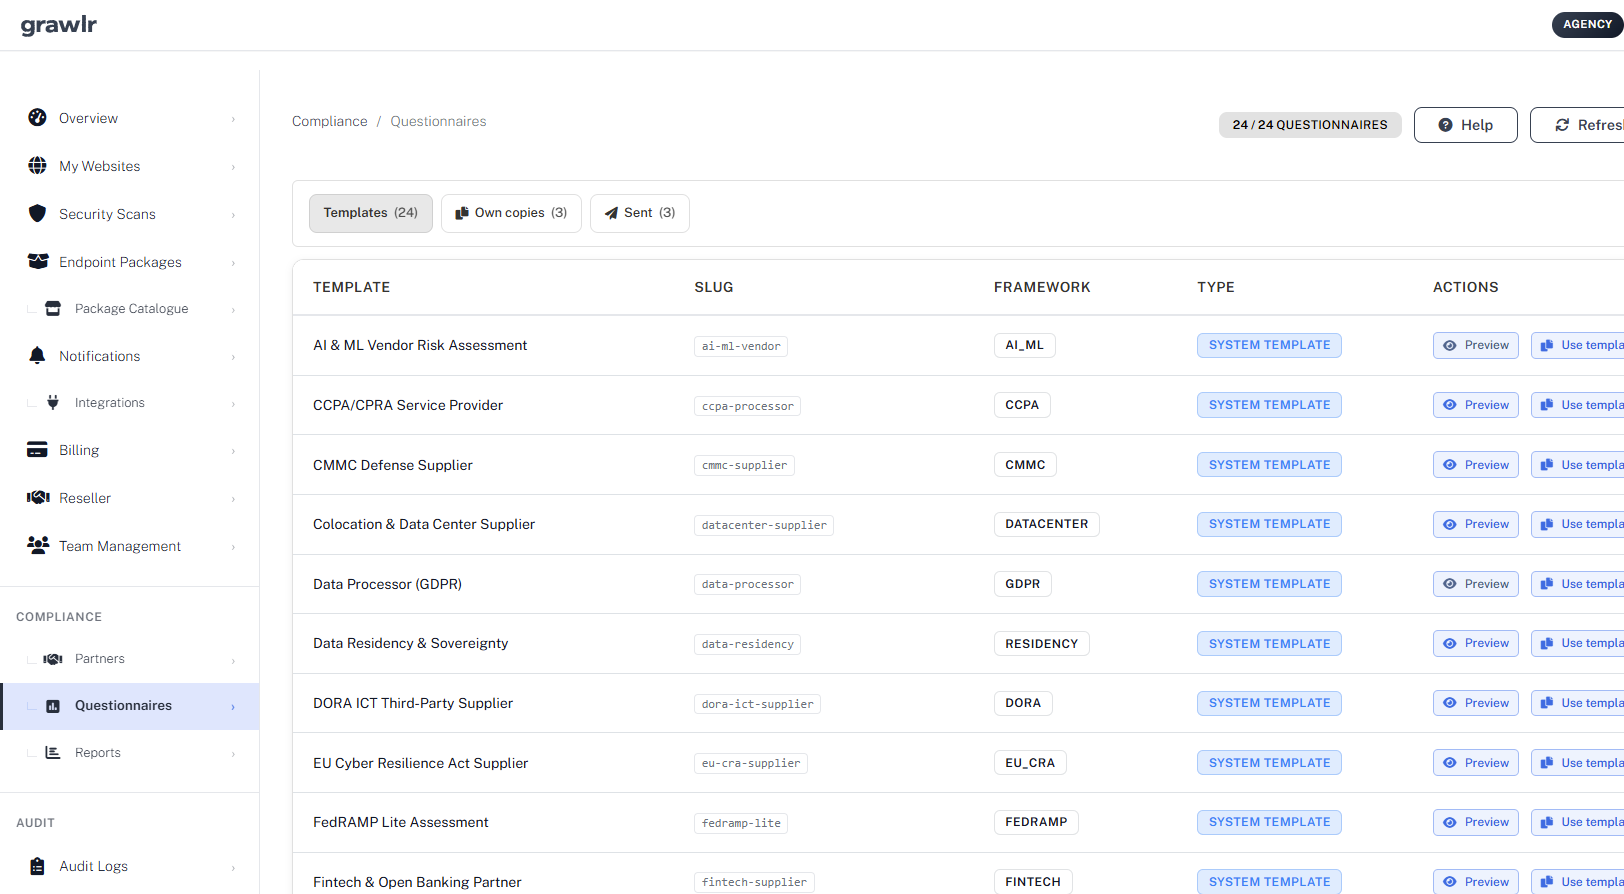This screenshot has height=894, width=1624.
Task: Click the My Websites globe icon
Action: tap(37, 165)
